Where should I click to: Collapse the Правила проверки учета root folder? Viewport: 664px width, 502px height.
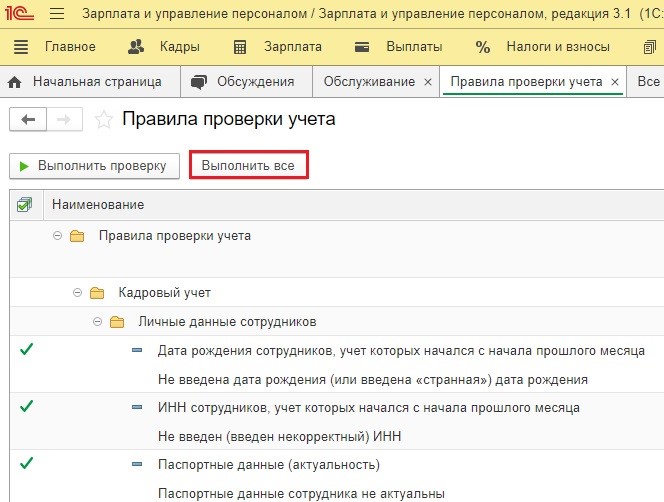tap(57, 235)
